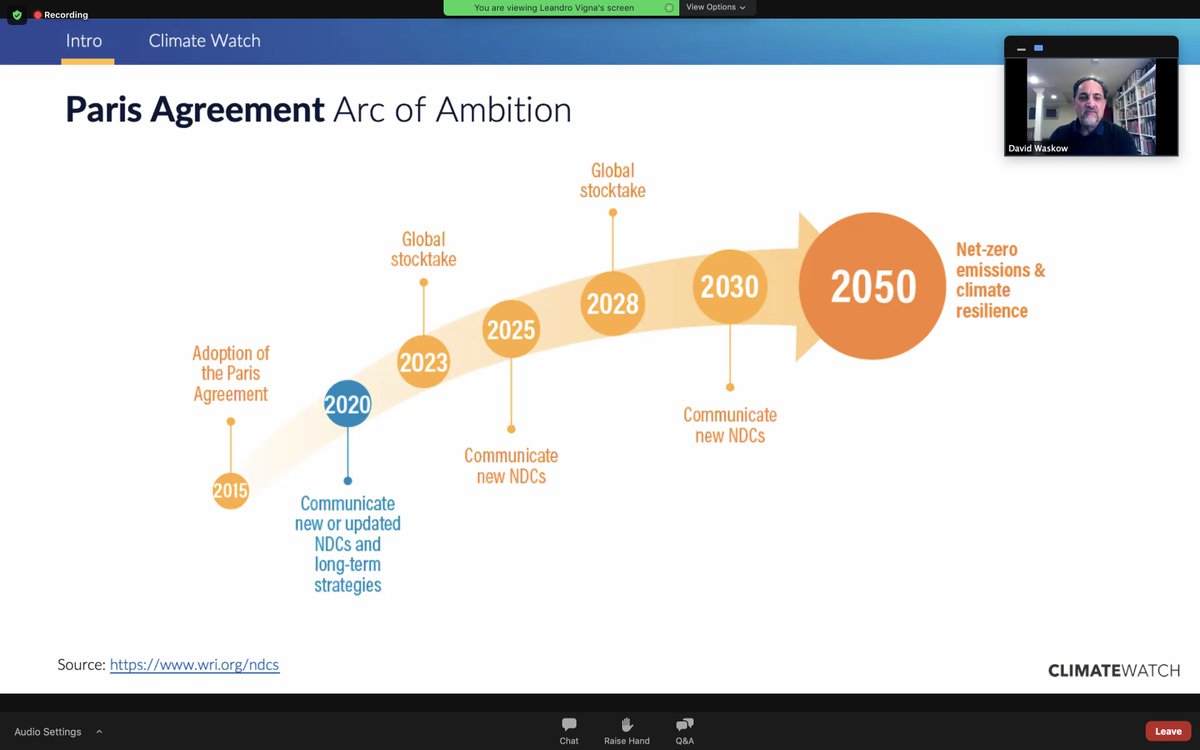This screenshot has height=750, width=1200.
Task: Click the 2023 timeline circle
Action: coord(423,362)
